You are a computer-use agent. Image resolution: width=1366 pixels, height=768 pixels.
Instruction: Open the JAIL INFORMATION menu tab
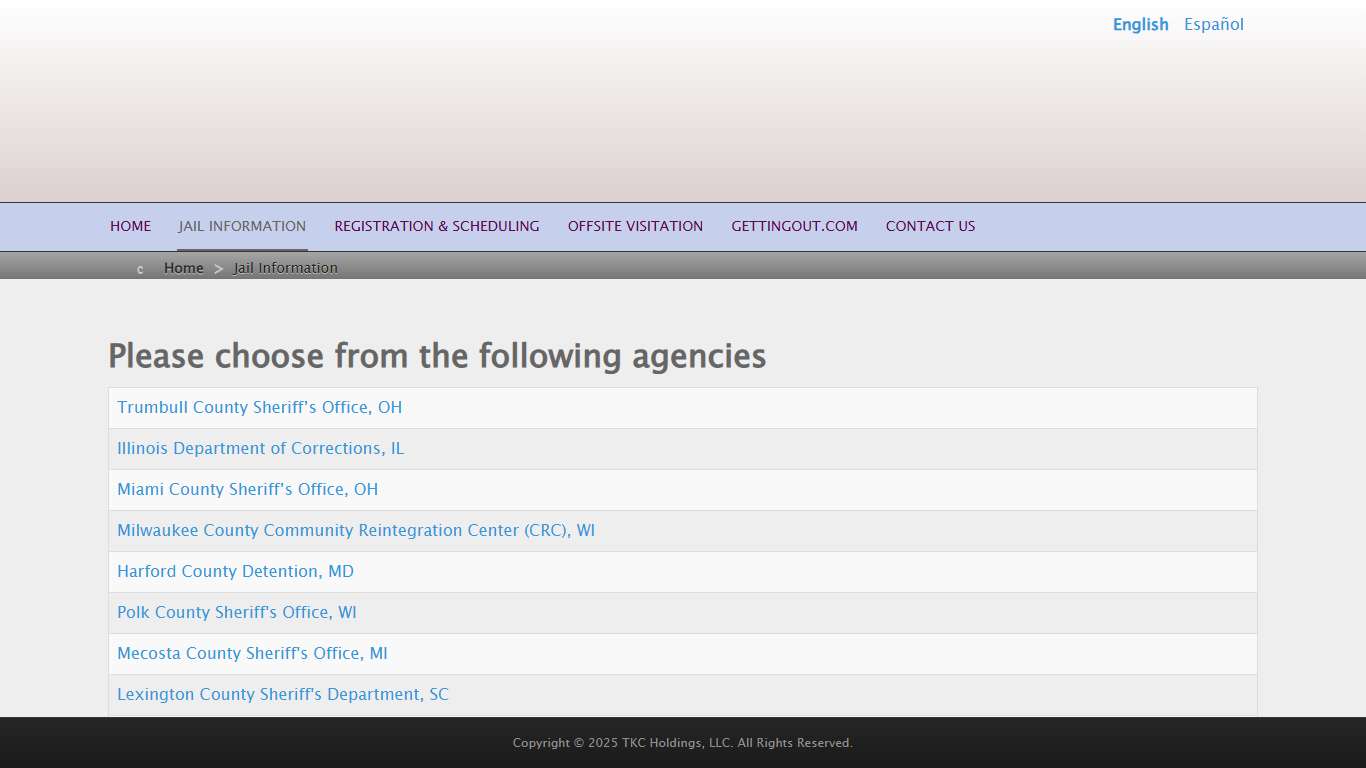[x=242, y=226]
